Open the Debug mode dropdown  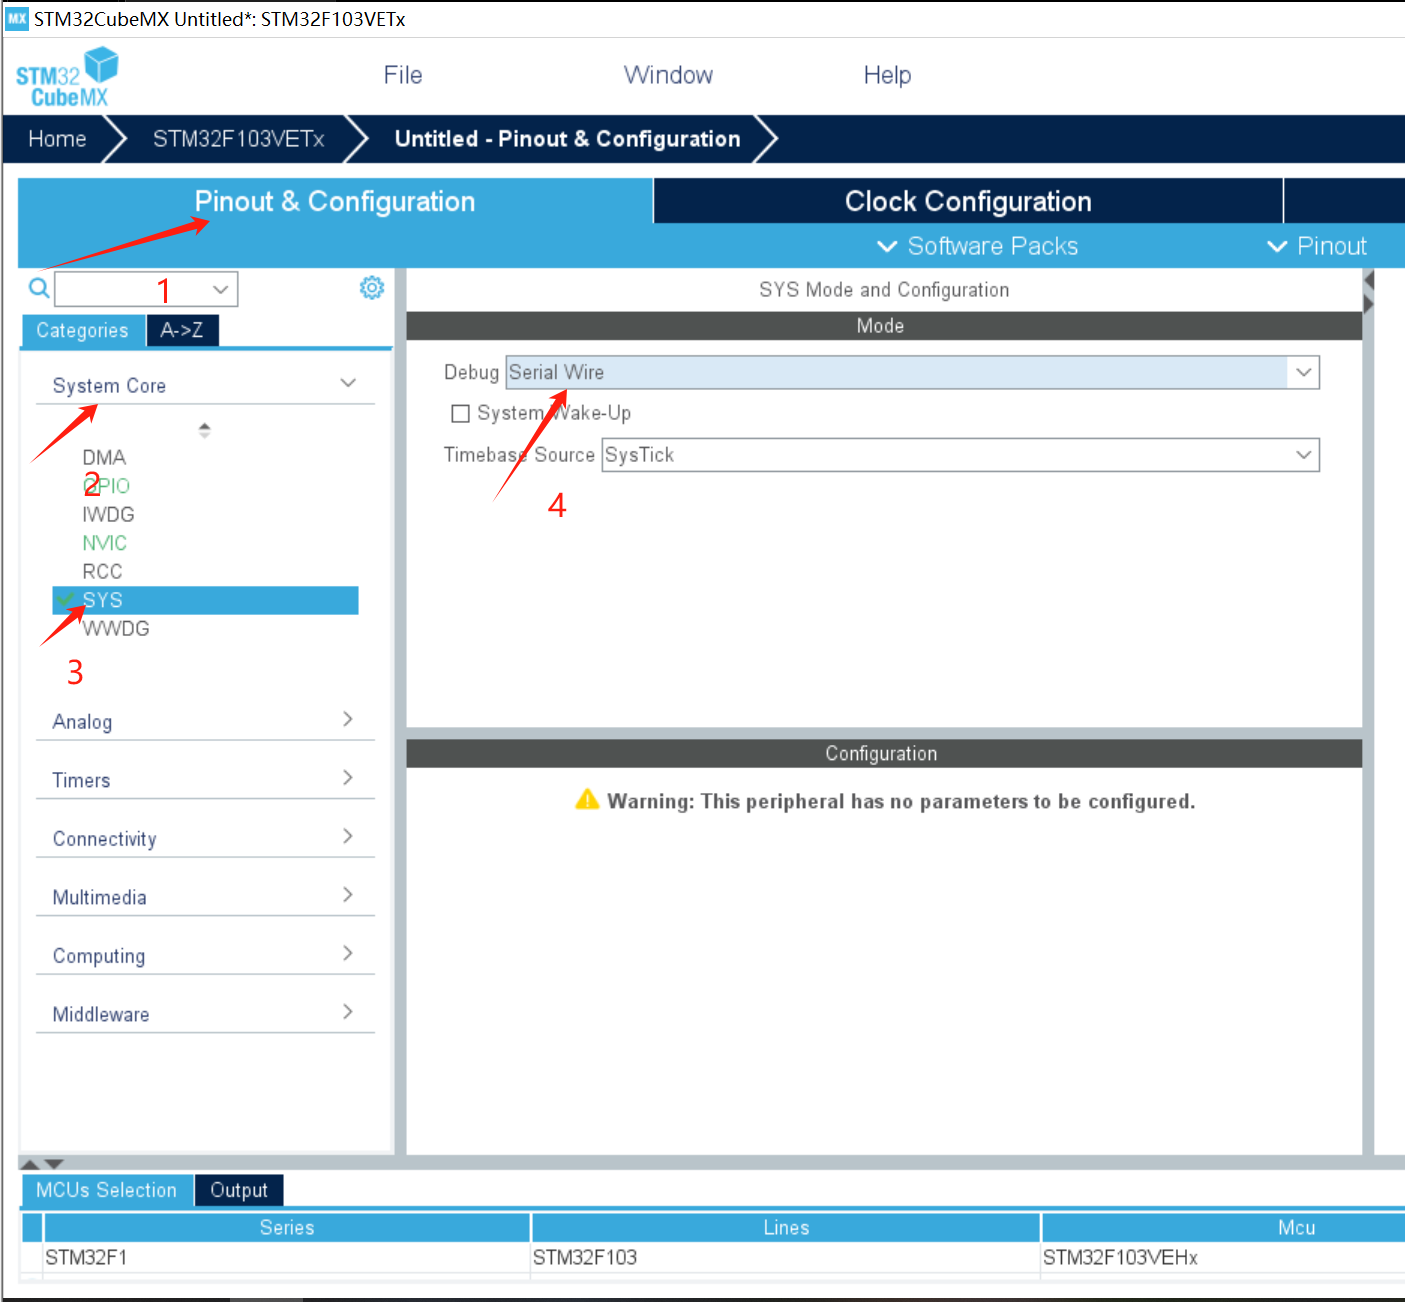click(1303, 372)
